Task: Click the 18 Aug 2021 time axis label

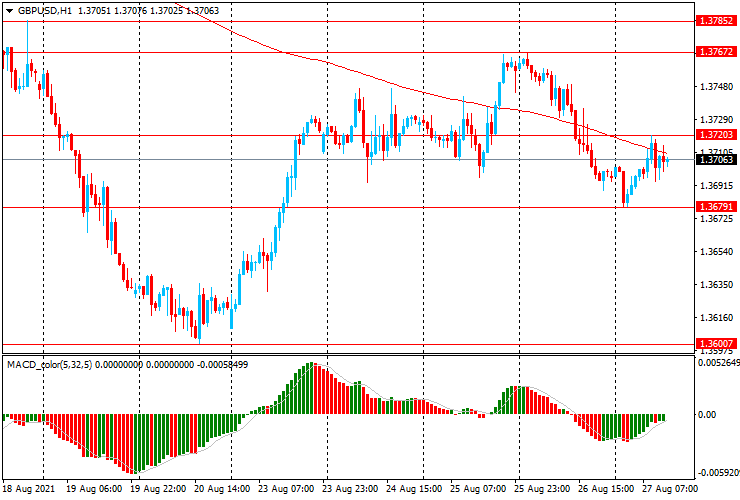Action: [28, 488]
